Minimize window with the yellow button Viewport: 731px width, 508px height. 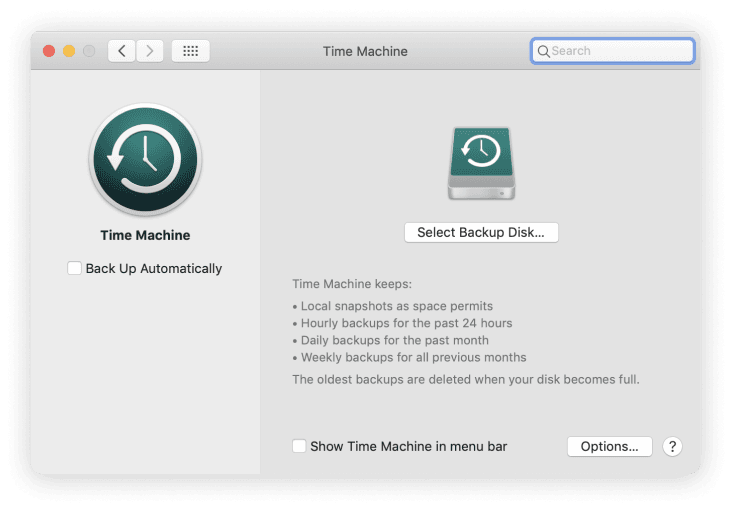pyautogui.click(x=69, y=51)
